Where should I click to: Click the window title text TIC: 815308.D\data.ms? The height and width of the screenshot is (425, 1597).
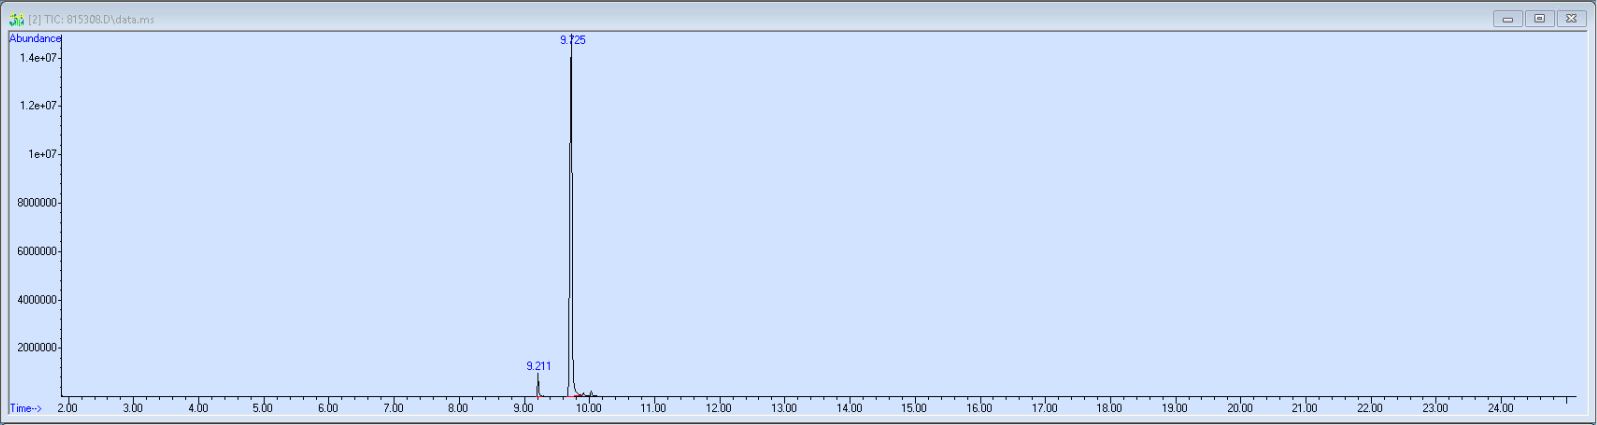coord(91,19)
